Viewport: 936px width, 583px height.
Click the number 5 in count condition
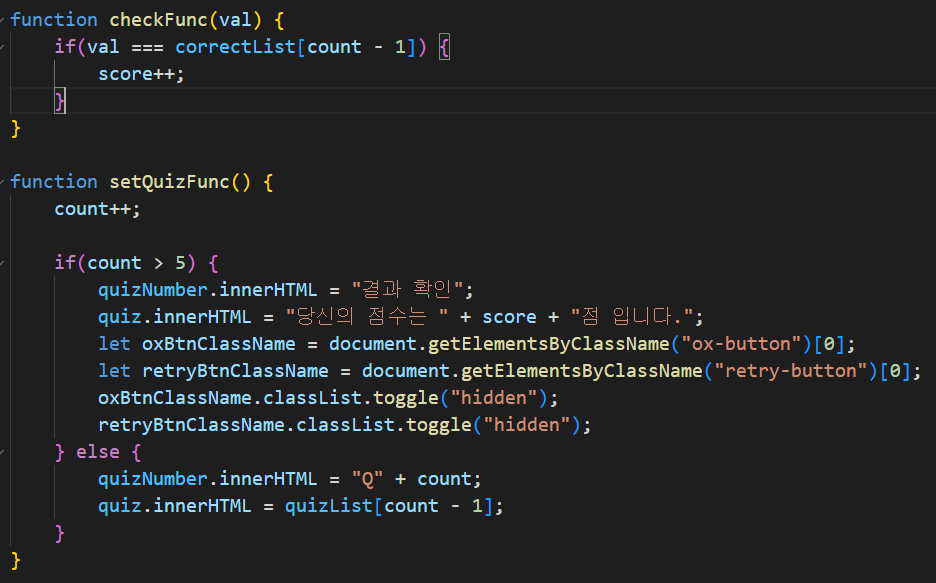tap(180, 263)
